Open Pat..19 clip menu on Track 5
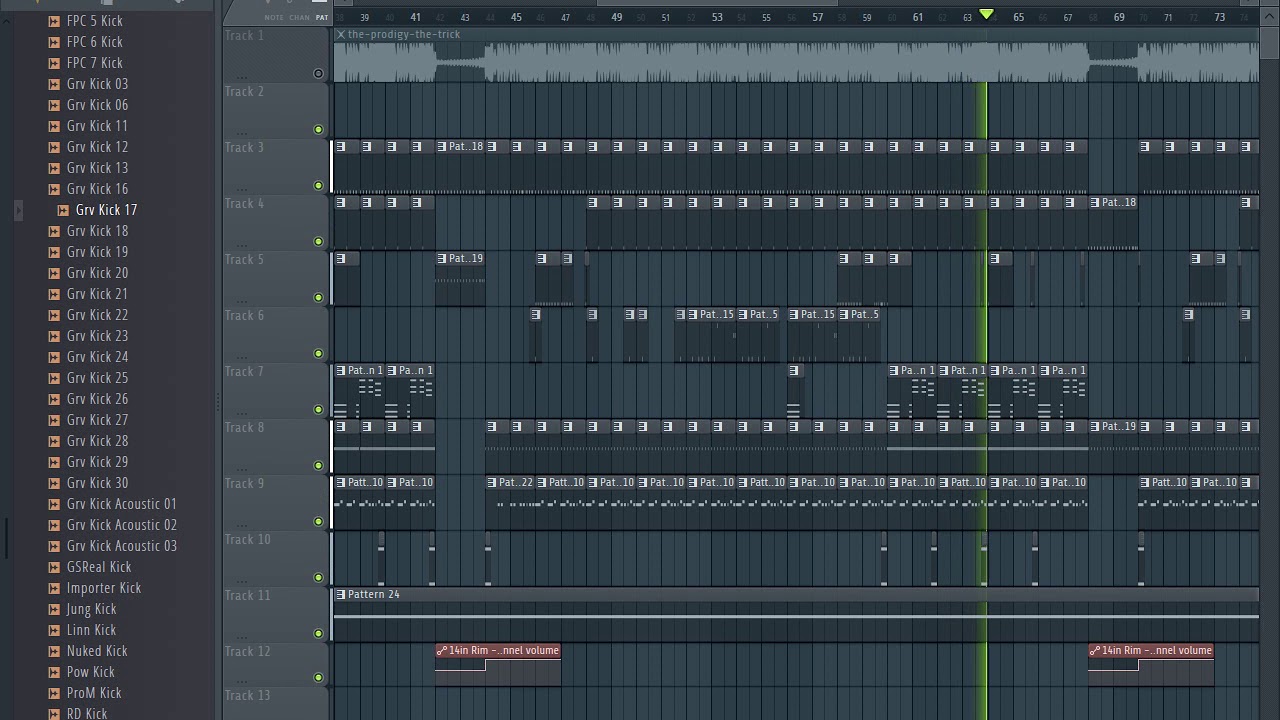The height and width of the screenshot is (720, 1280). [x=442, y=258]
